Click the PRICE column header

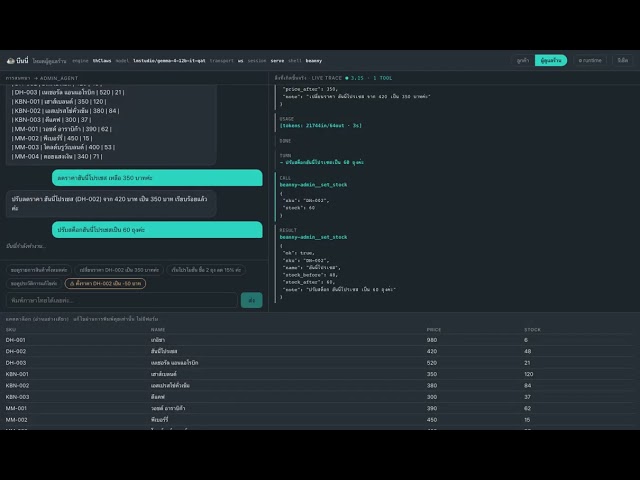tap(434, 330)
